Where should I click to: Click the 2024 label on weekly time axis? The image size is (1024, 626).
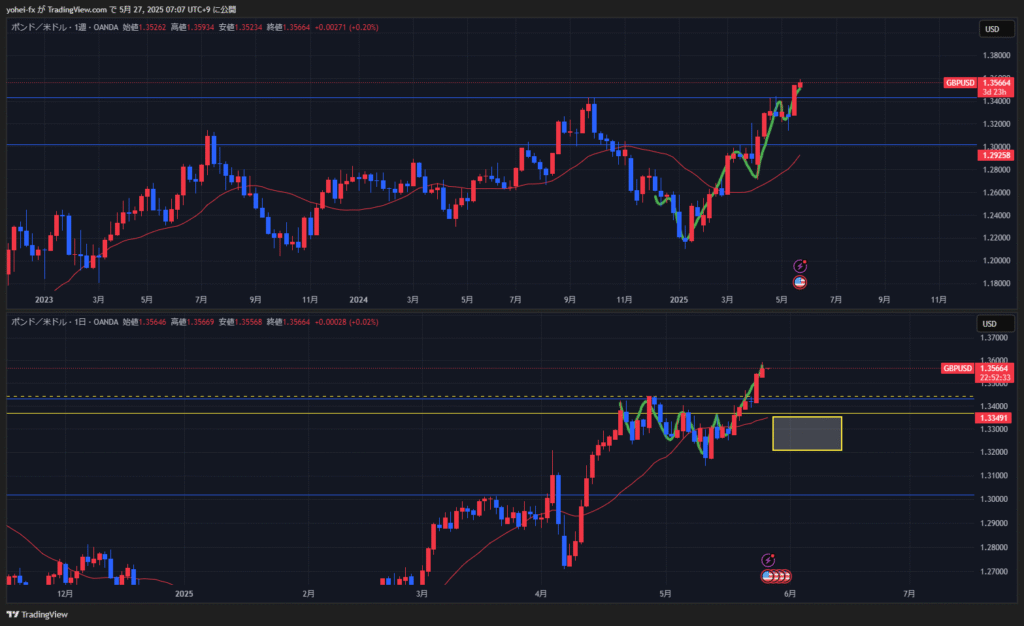pos(359,300)
